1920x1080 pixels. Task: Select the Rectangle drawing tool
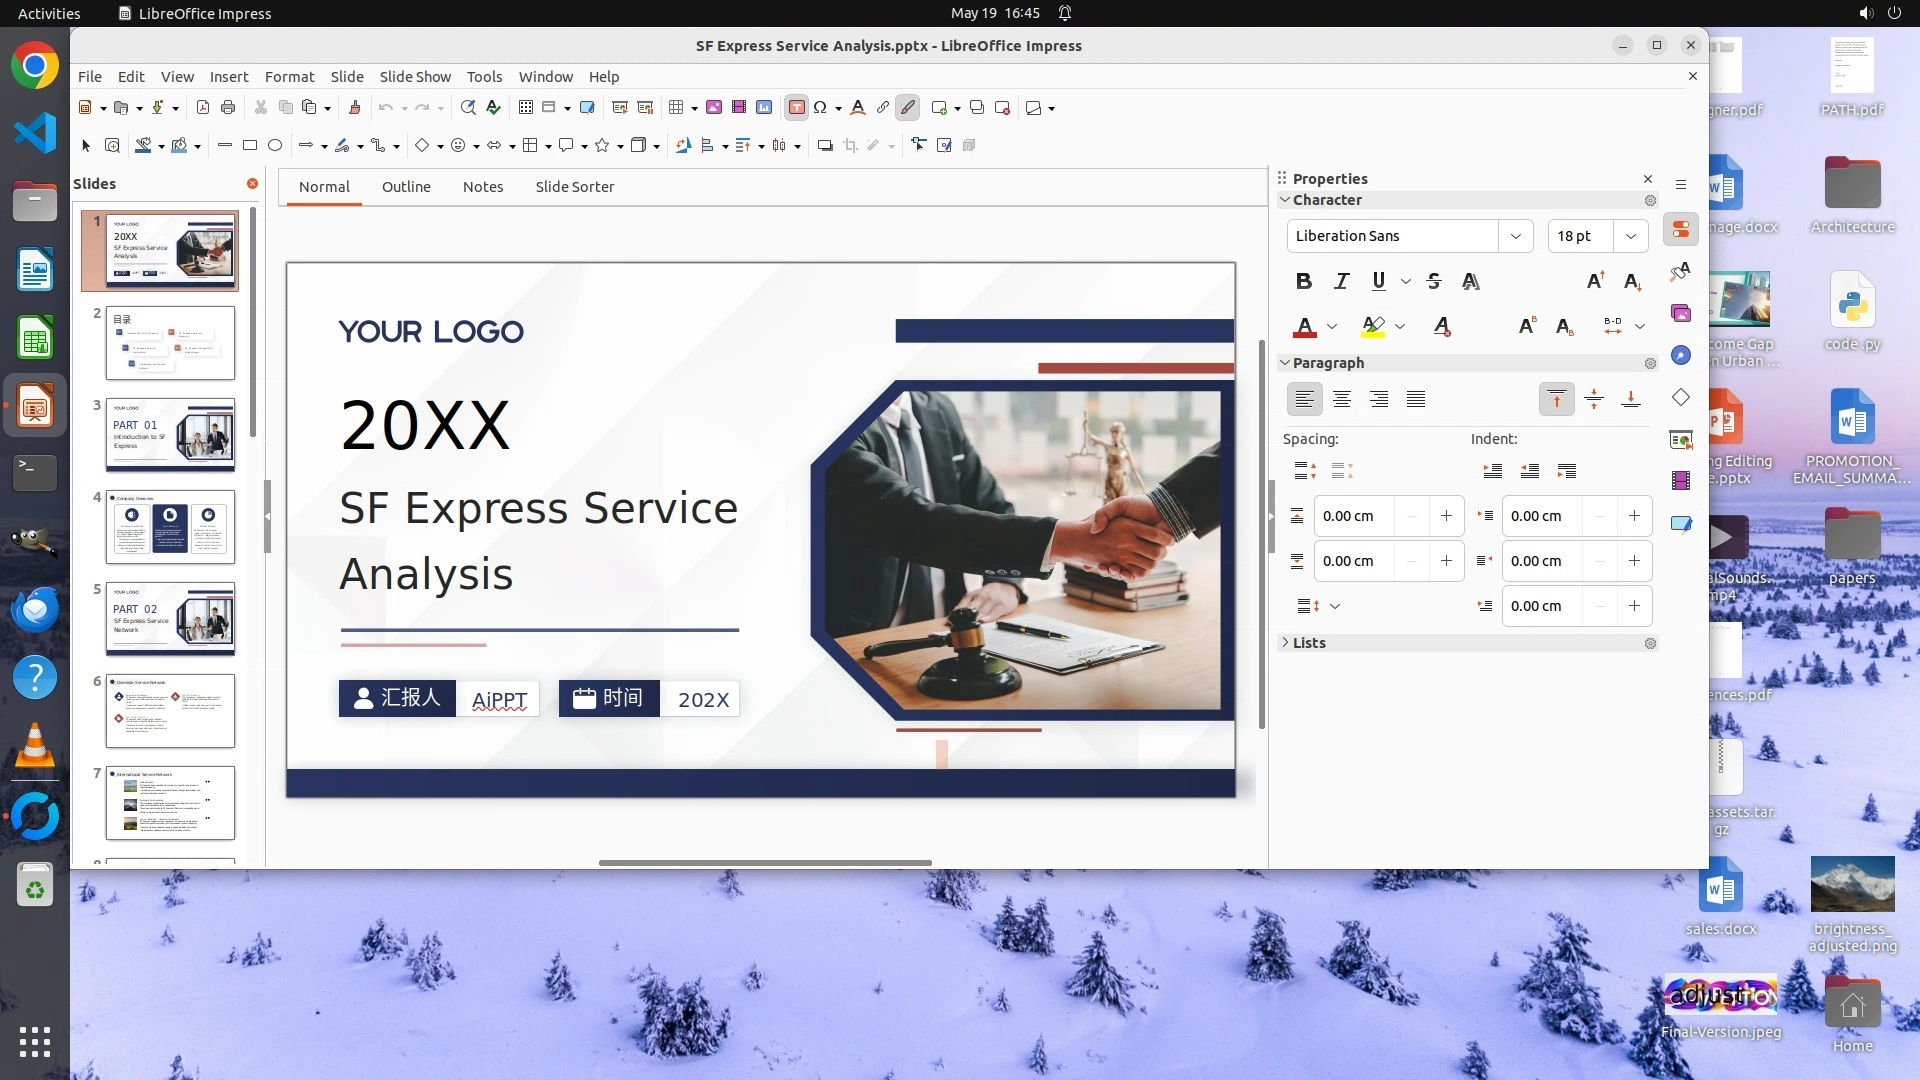(x=250, y=146)
